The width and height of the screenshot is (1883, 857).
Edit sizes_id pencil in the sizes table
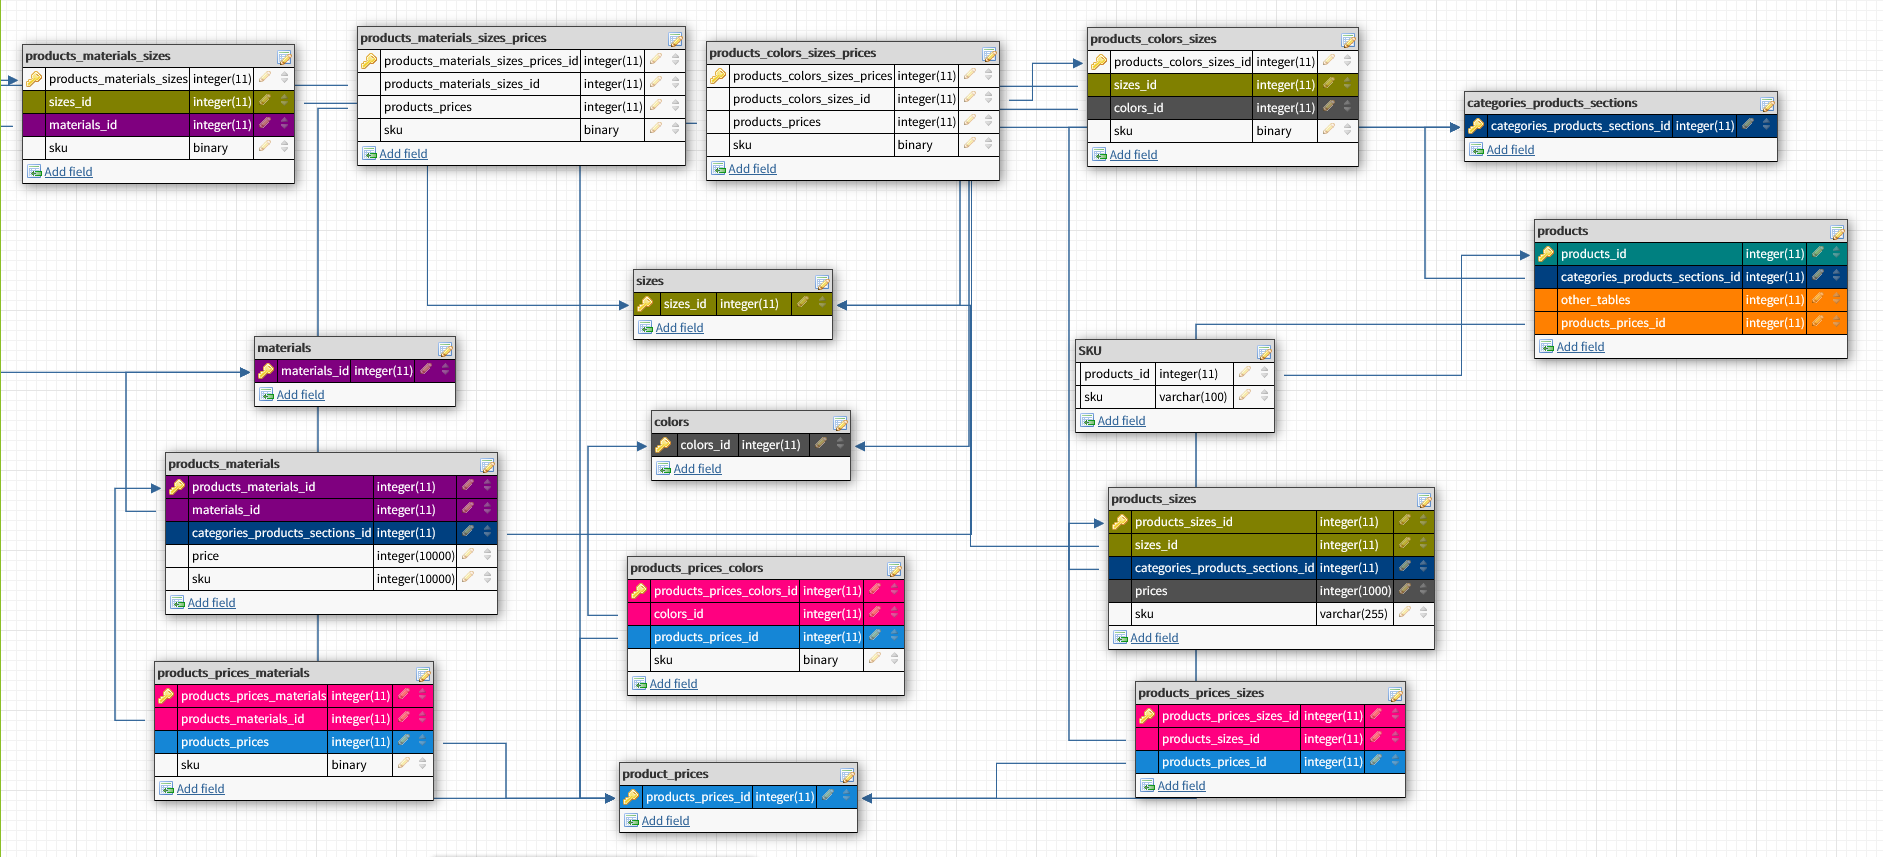[x=803, y=303]
